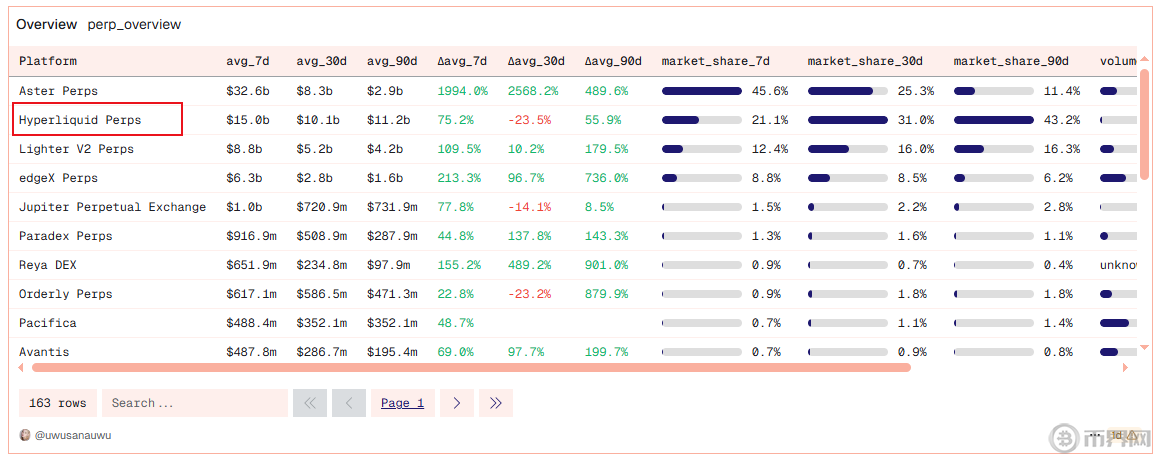This screenshot has width=1162, height=466.
Task: Sort by the avg_90d column header
Action: click(392, 61)
